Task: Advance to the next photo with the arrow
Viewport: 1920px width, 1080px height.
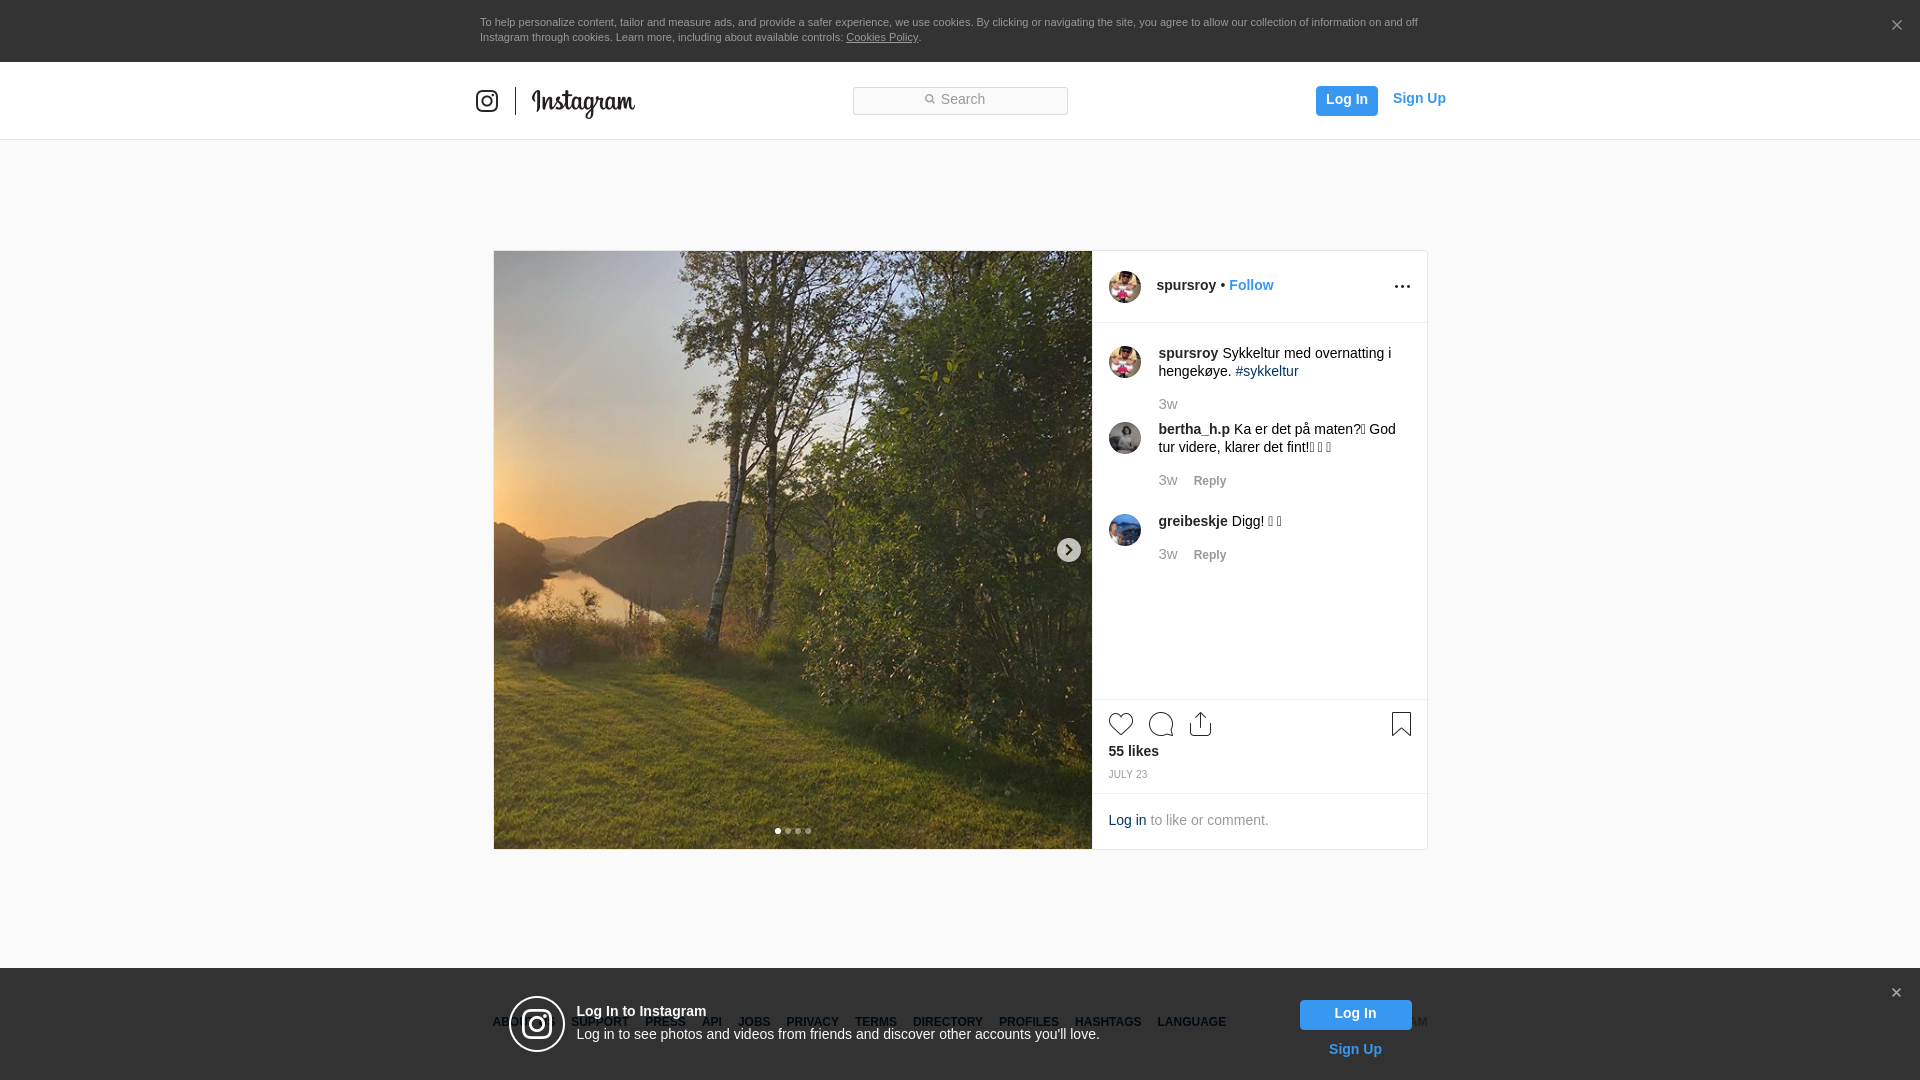Action: (x=1068, y=550)
